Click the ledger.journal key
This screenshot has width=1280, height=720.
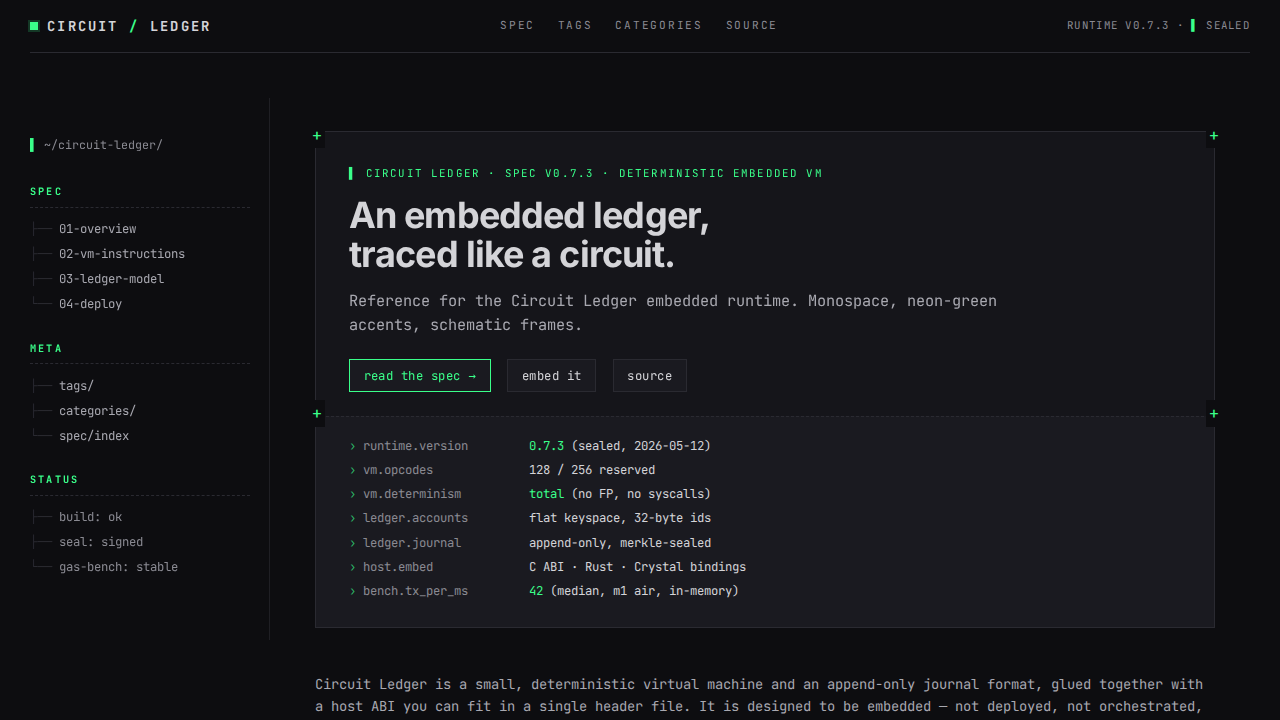point(412,543)
